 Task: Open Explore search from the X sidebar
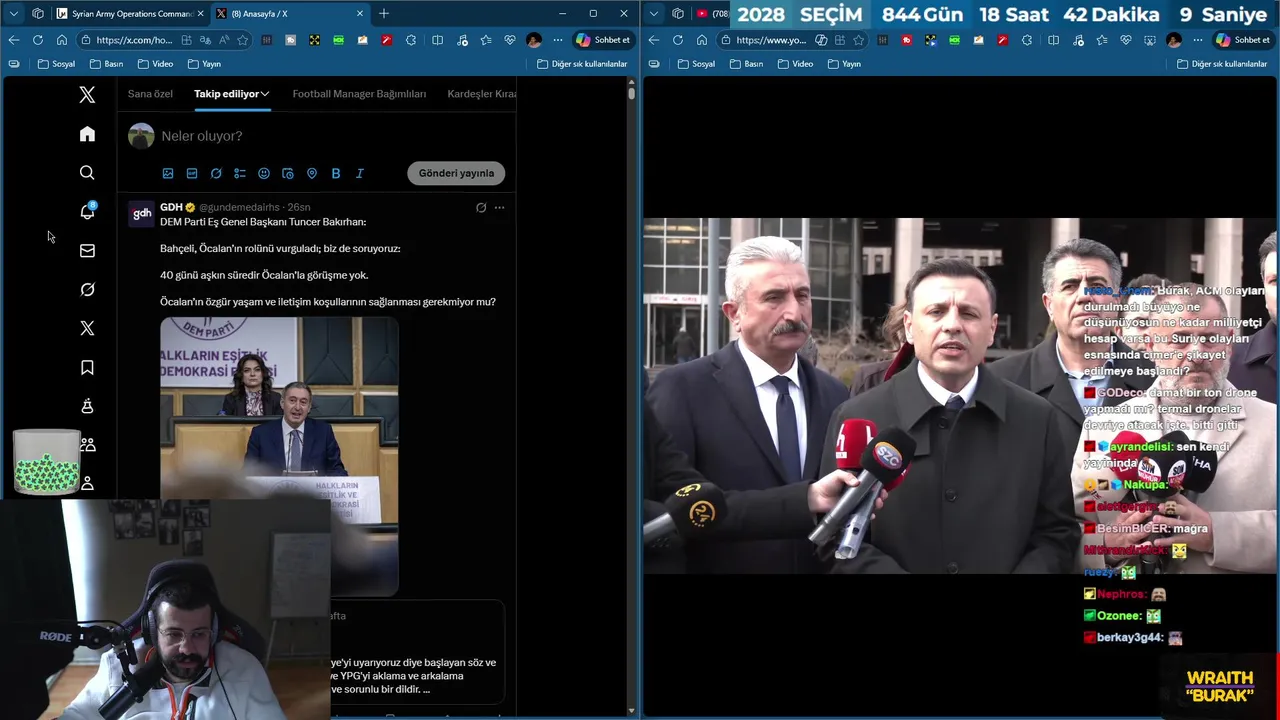coord(87,173)
